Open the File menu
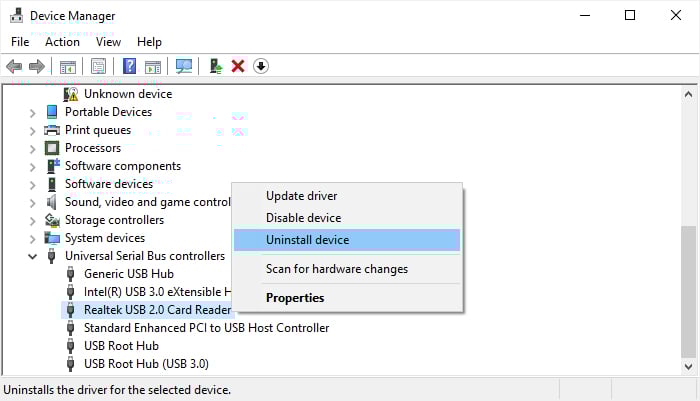Screen dimensions: 700x401 point(20,42)
